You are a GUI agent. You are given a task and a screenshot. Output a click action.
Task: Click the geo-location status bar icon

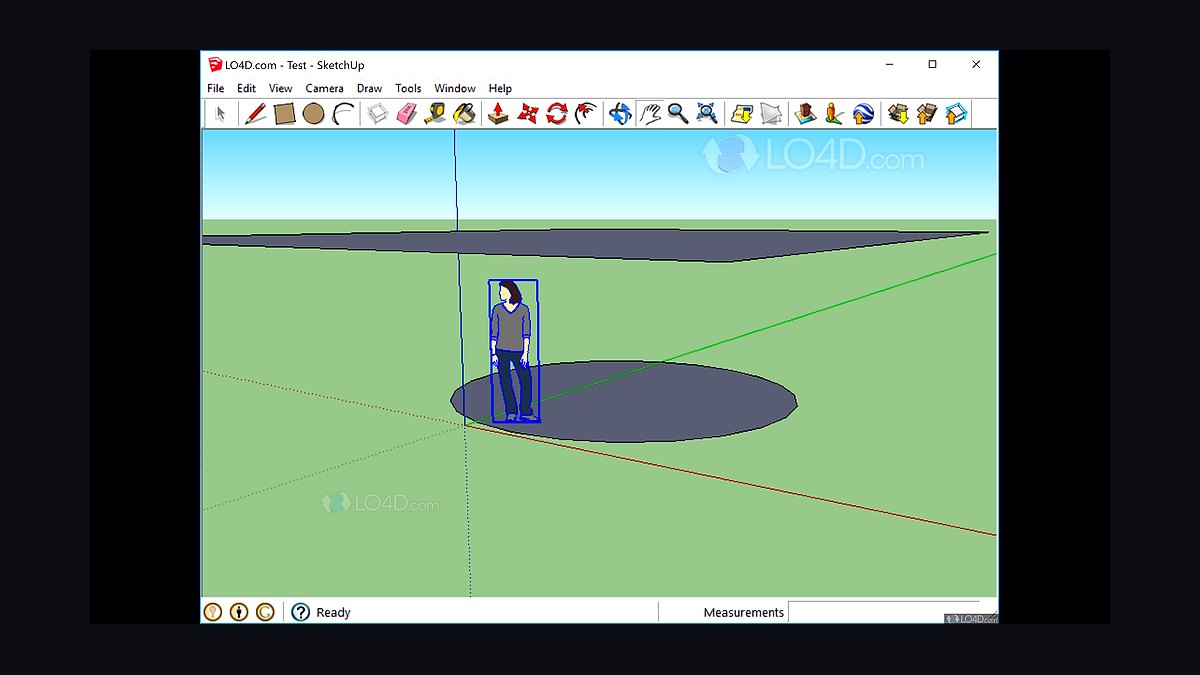point(213,612)
